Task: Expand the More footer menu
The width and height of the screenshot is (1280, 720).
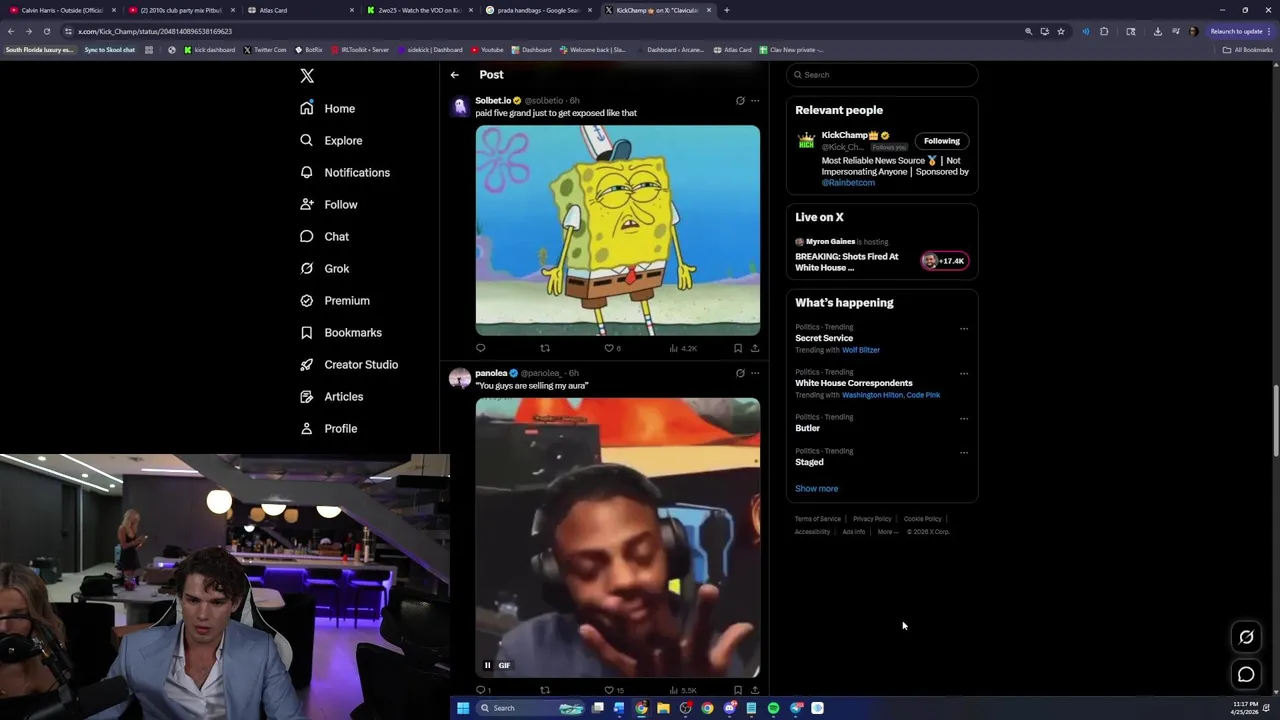Action: click(888, 532)
